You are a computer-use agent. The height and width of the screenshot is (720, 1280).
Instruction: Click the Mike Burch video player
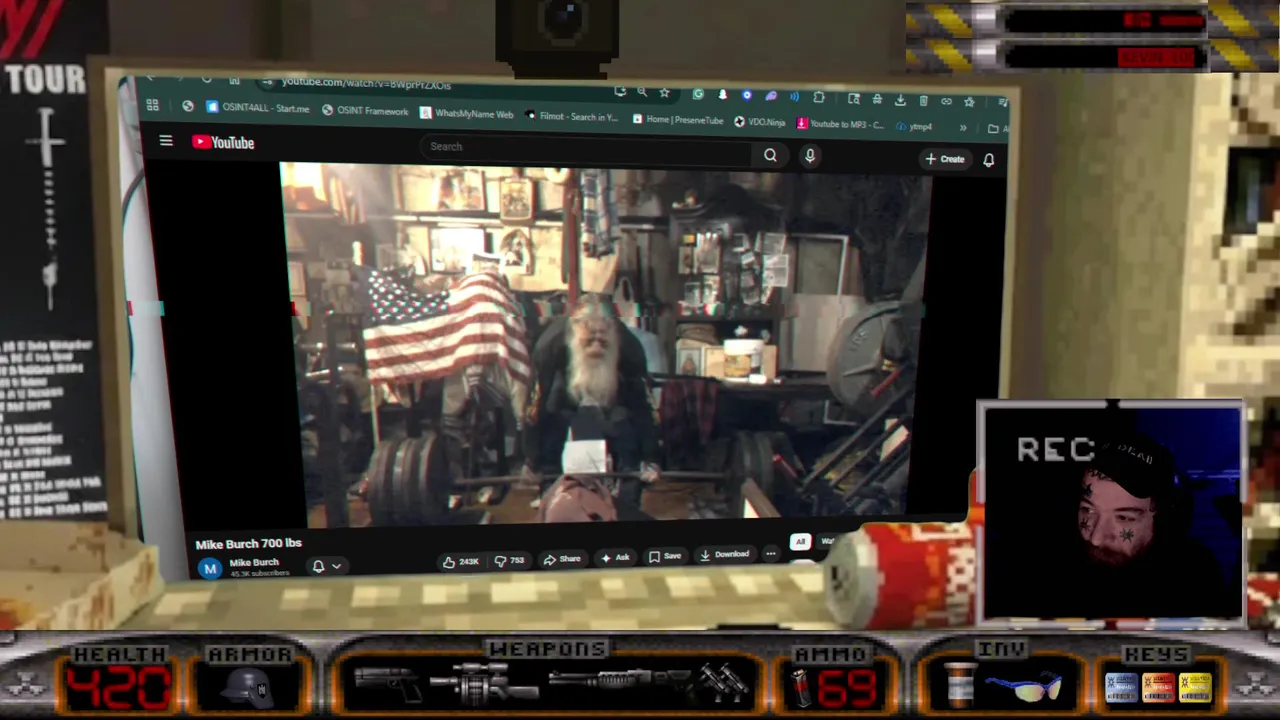[606, 345]
